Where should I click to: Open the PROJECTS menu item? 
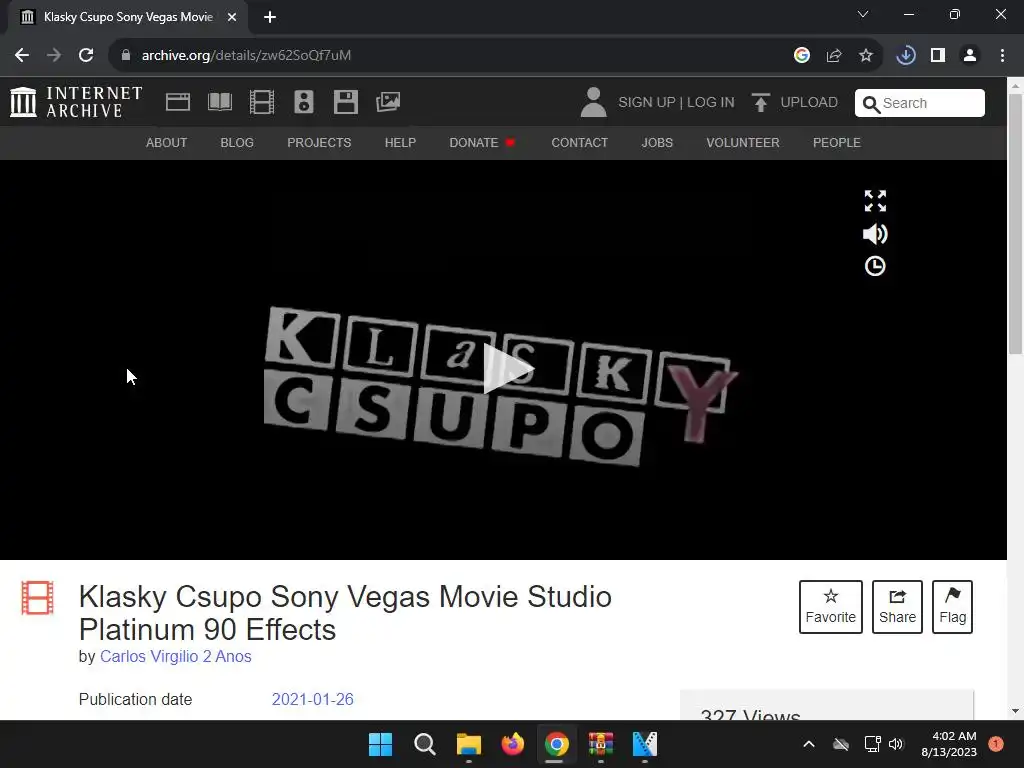click(x=319, y=142)
